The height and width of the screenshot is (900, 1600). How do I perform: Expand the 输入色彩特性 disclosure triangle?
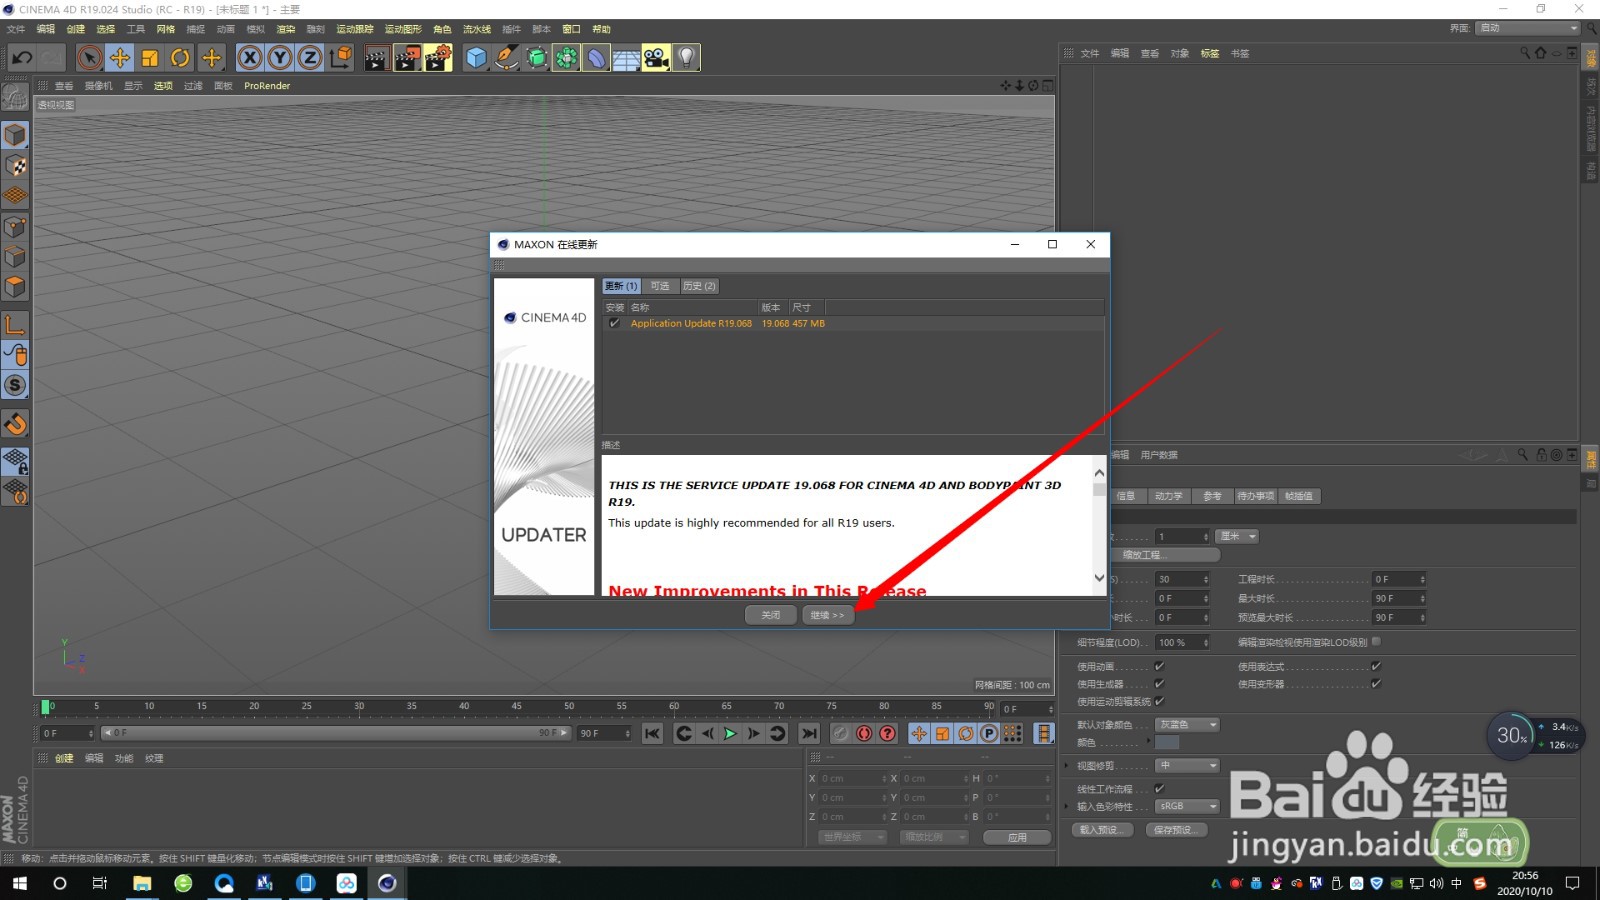1067,806
